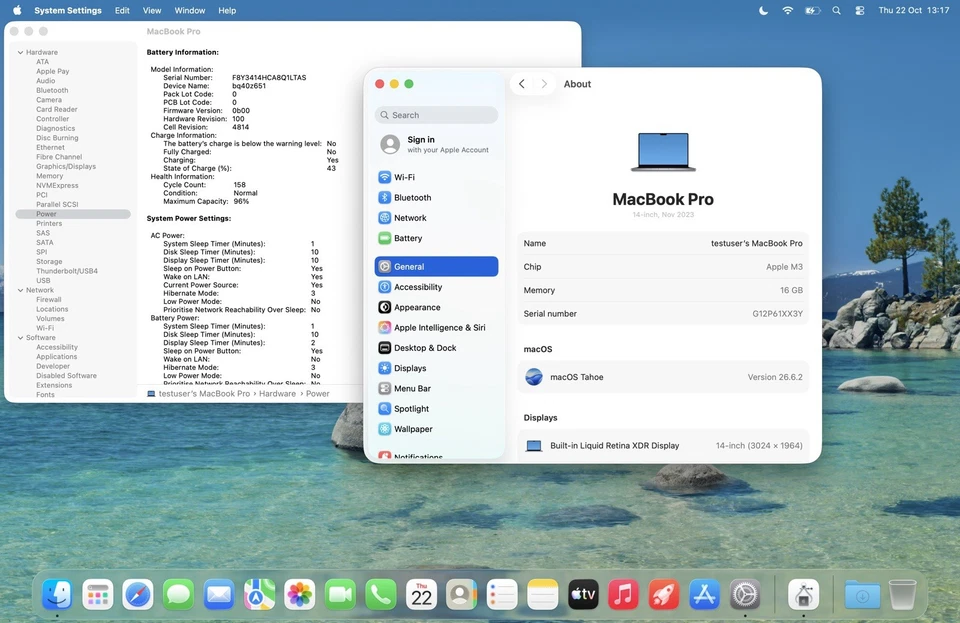Open Appearance settings
Viewport: 960px width, 623px height.
[436, 307]
